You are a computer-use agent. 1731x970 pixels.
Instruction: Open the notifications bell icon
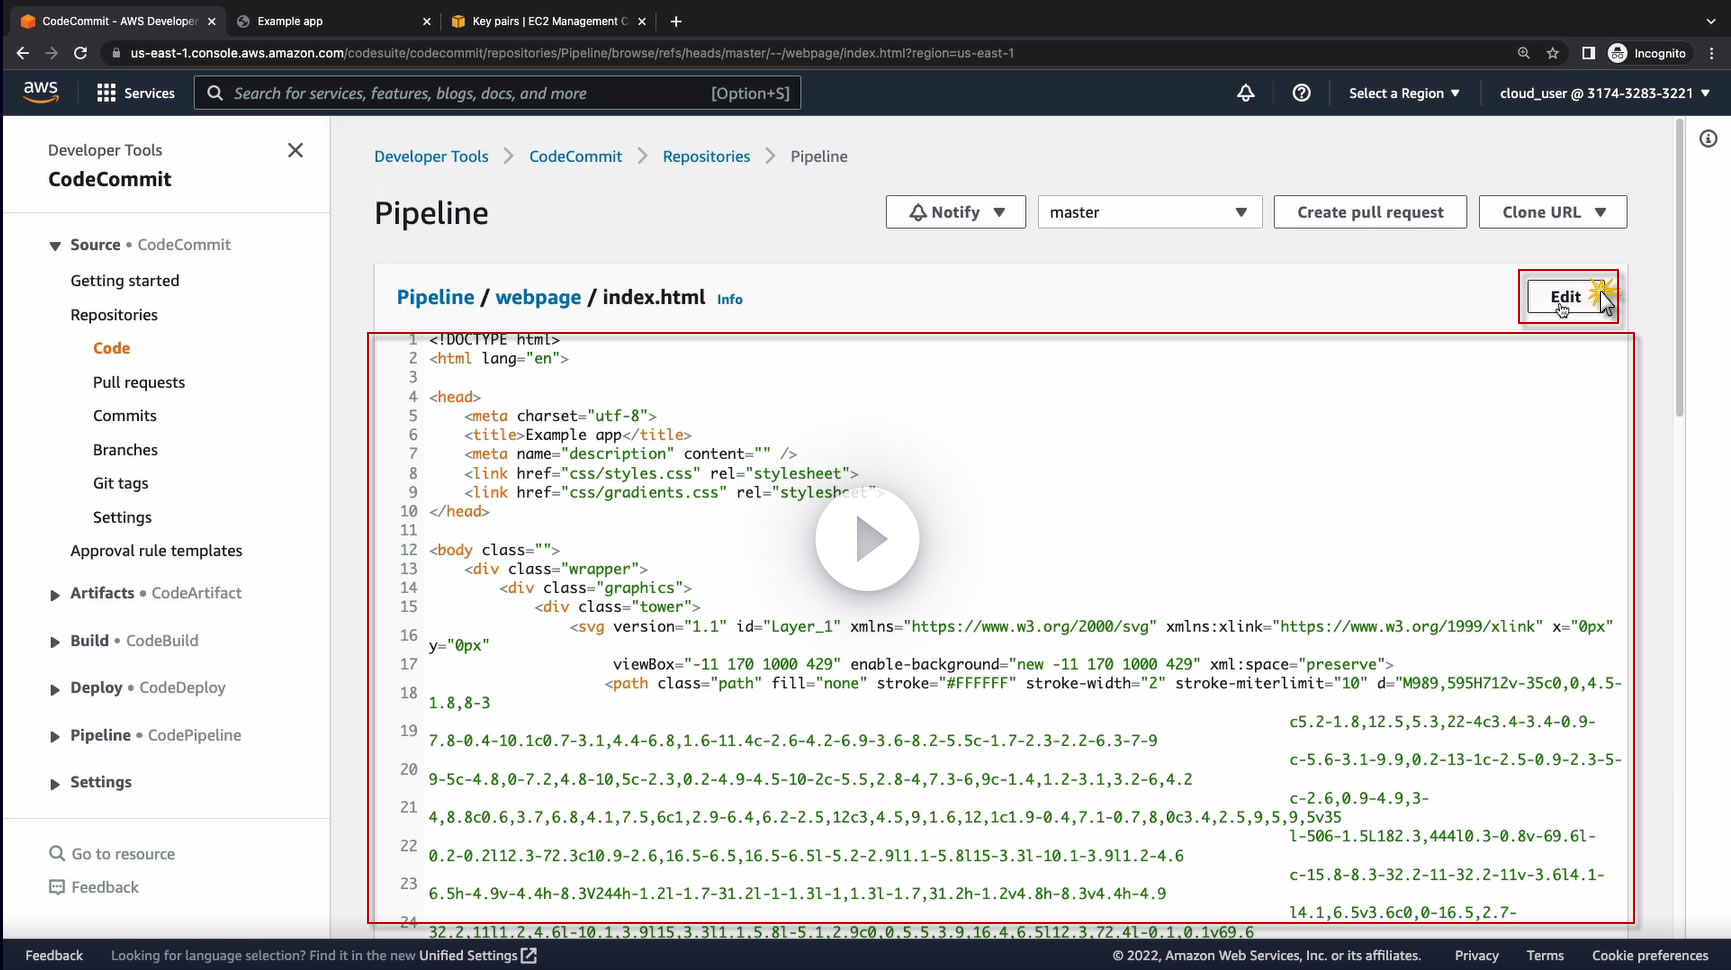[x=1245, y=93]
